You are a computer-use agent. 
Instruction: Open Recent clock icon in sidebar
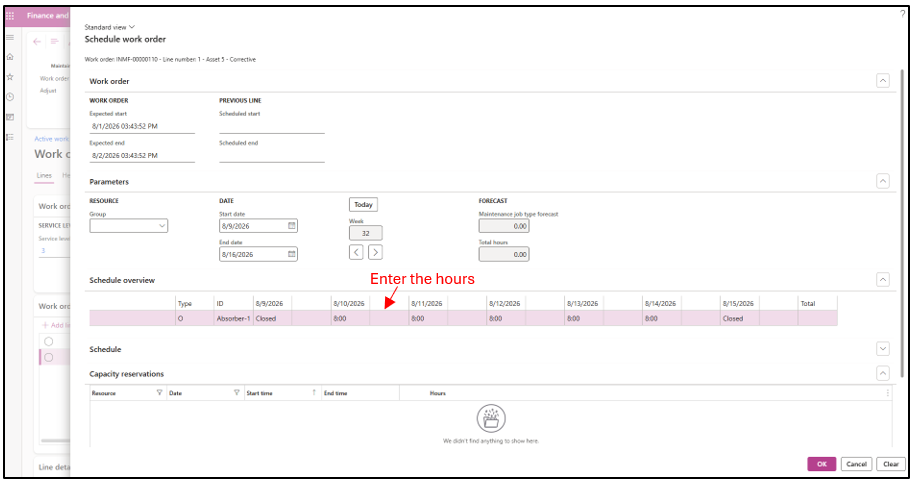(10, 97)
